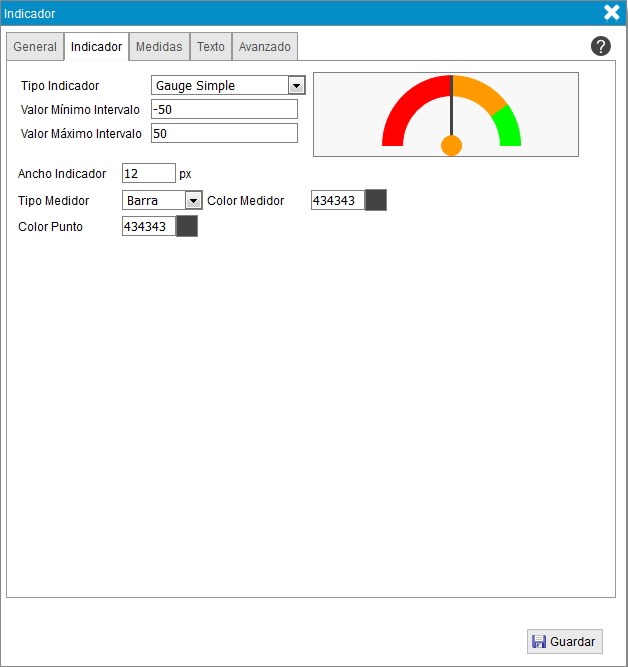Click the Ancho Indicador pixel field
Viewport: 628px width, 667px height.
click(148, 173)
